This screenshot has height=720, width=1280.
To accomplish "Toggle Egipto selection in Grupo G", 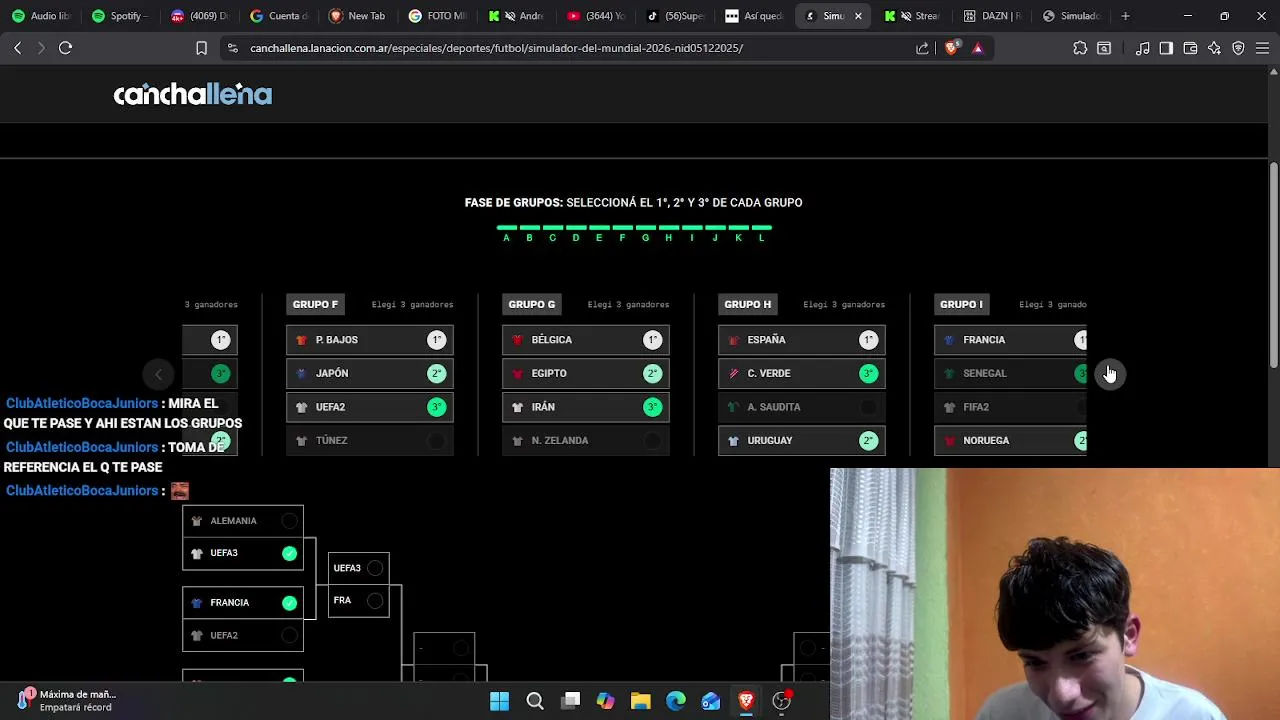I will (585, 373).
